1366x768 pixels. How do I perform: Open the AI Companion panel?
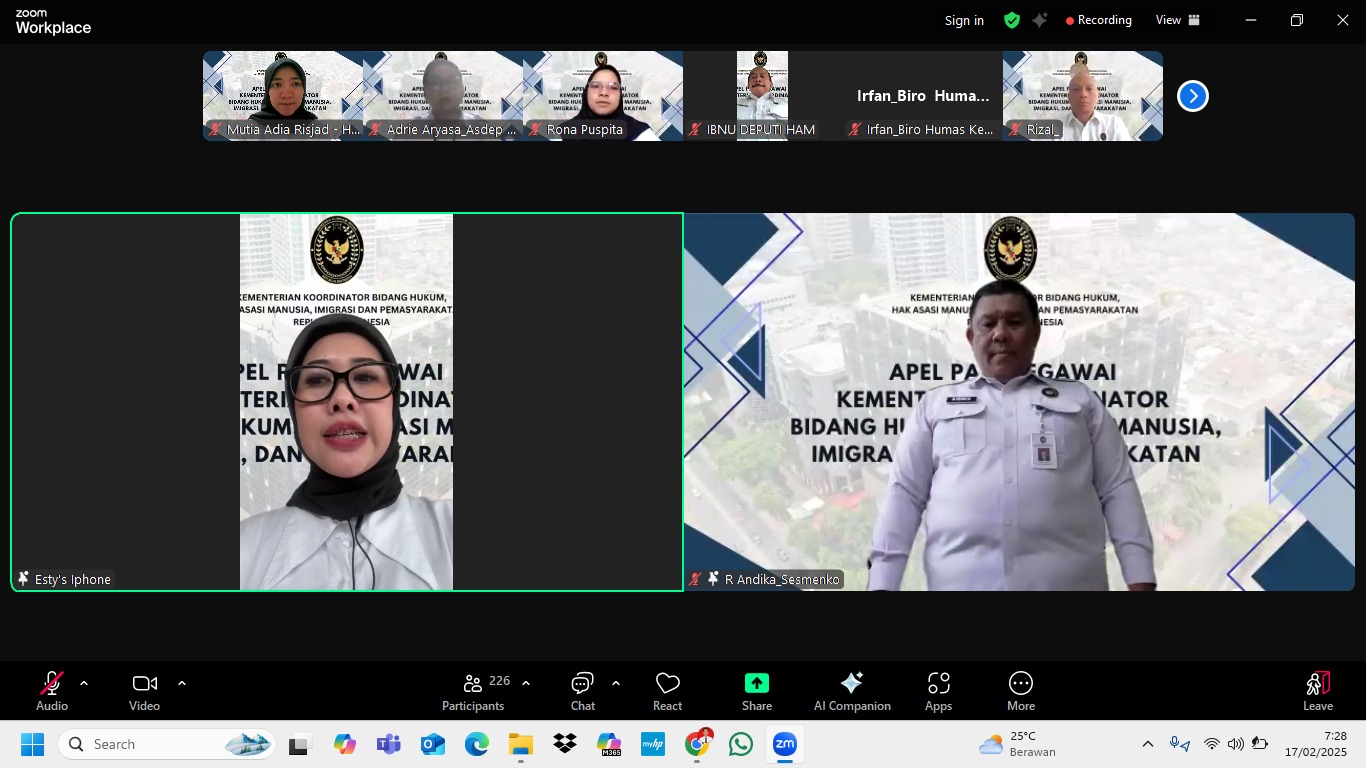coord(851,691)
